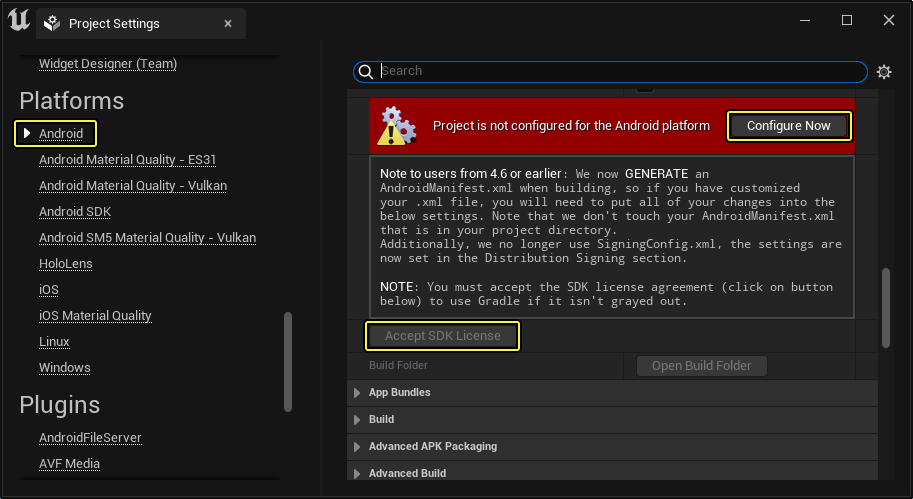Image resolution: width=913 pixels, height=499 pixels.
Task: Click the search magnifier icon
Action: point(366,72)
